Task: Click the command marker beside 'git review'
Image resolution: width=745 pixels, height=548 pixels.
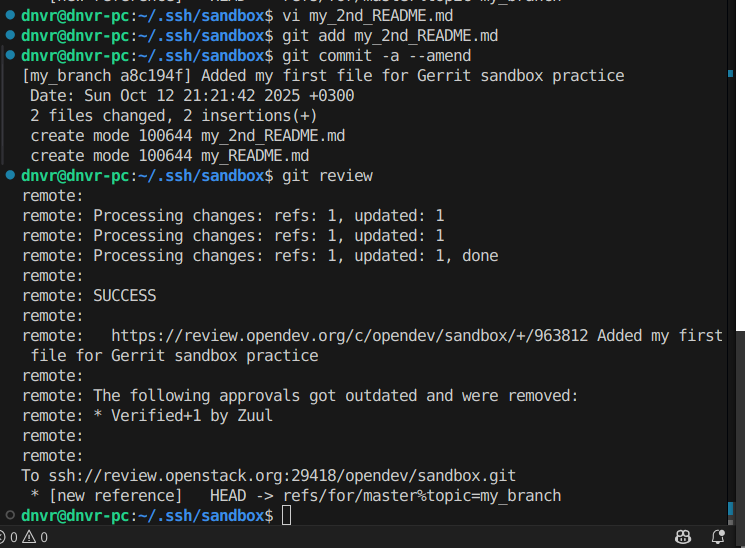Action: [x=10, y=176]
